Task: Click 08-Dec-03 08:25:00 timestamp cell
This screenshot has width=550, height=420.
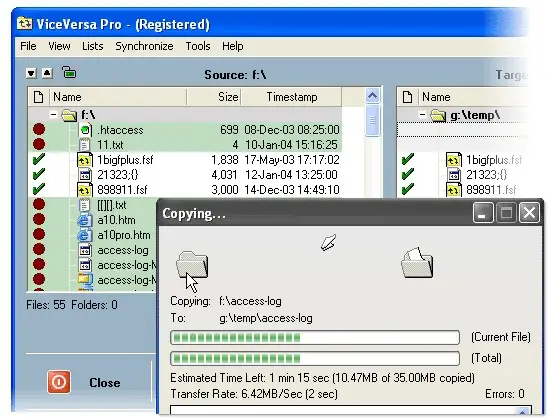Action: click(292, 130)
